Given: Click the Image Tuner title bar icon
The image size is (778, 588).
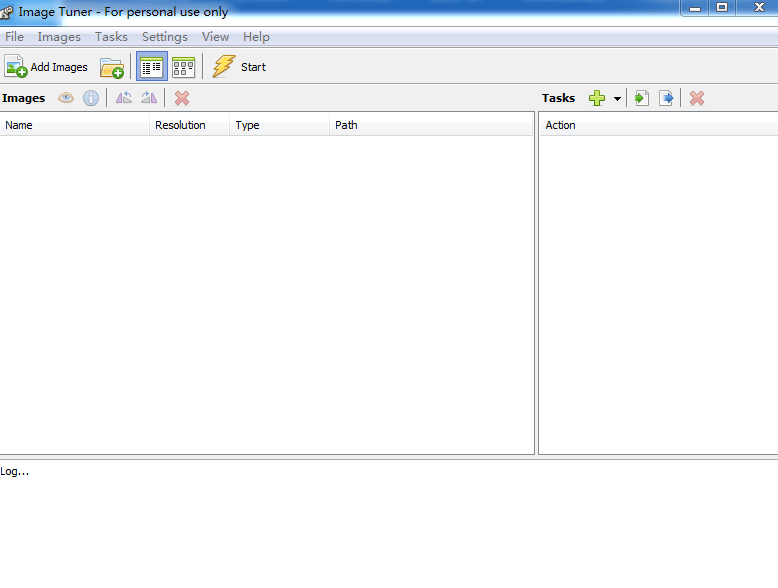Looking at the screenshot, I should [x=7, y=12].
